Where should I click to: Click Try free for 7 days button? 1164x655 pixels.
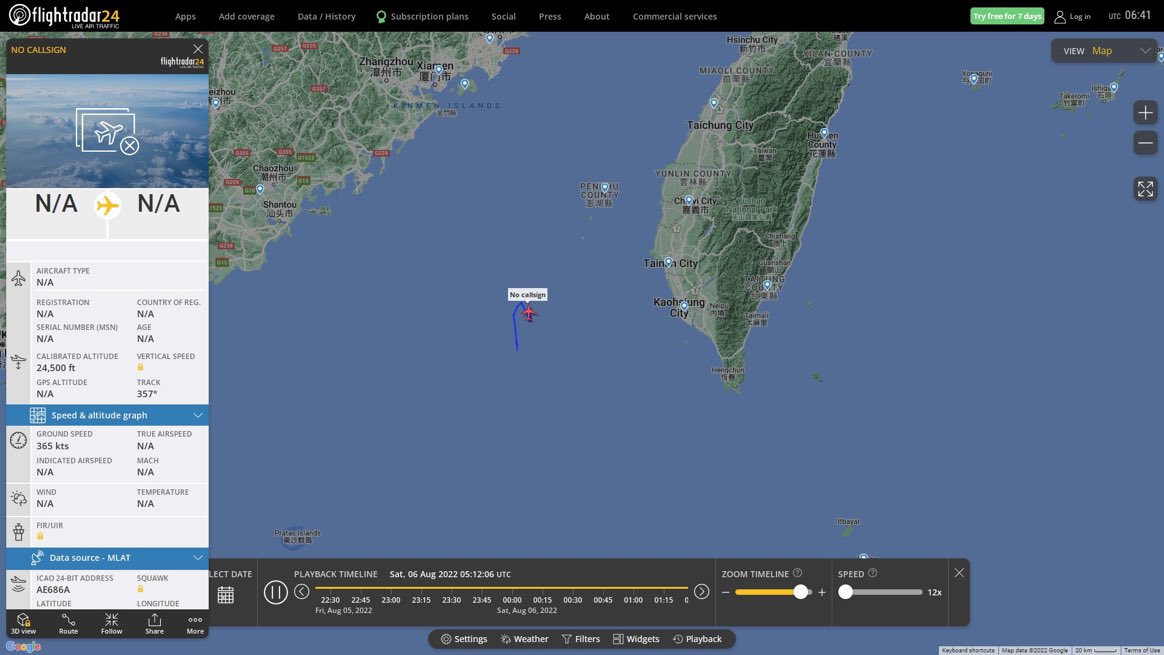tap(1007, 16)
